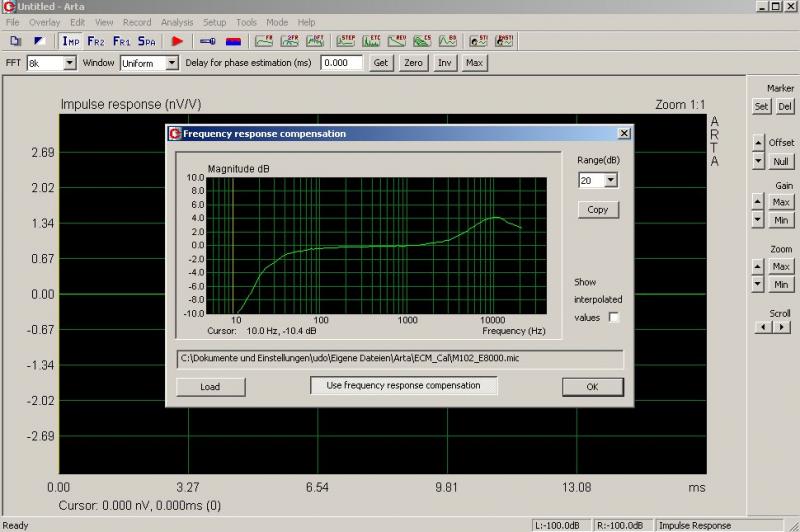800x532 pixels.
Task: Select the IMP impulse response mode
Action: click(x=71, y=41)
